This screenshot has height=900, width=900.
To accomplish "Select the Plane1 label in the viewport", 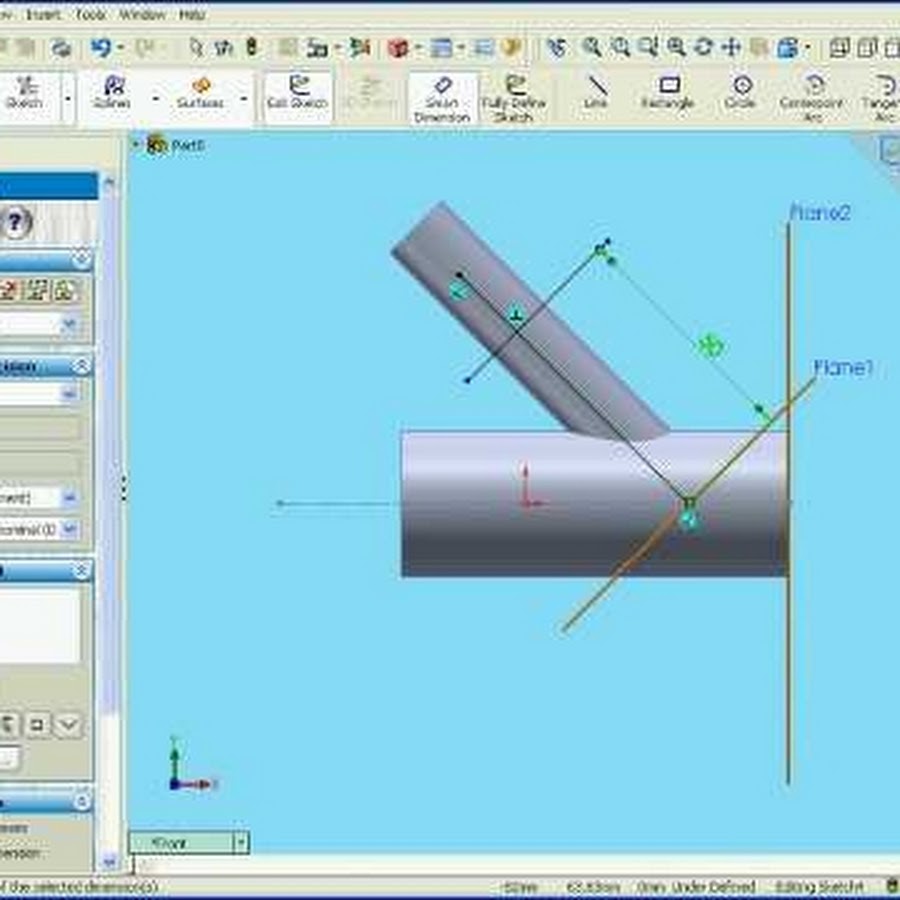I will (x=843, y=368).
